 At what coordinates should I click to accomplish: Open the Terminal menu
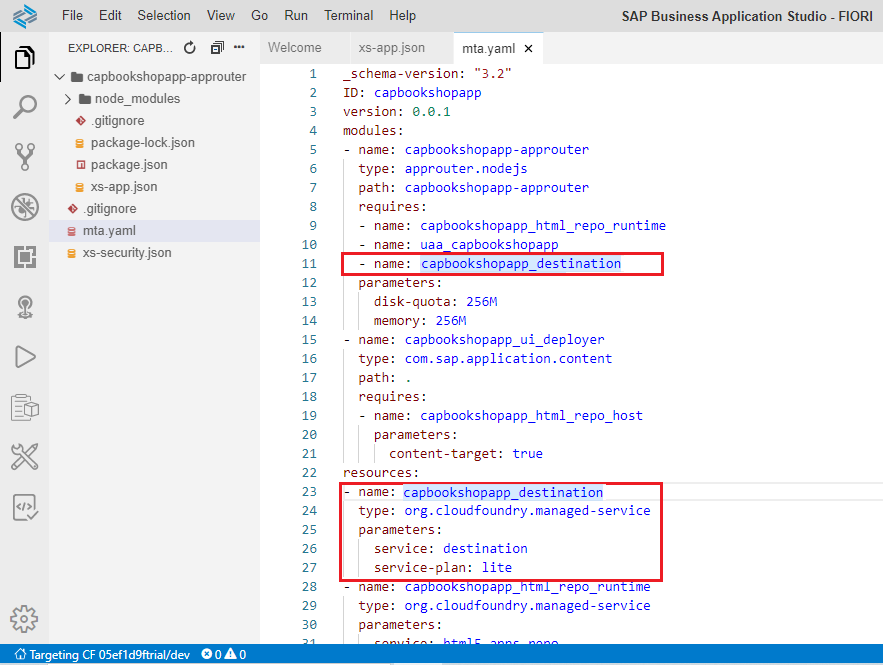click(x=348, y=15)
